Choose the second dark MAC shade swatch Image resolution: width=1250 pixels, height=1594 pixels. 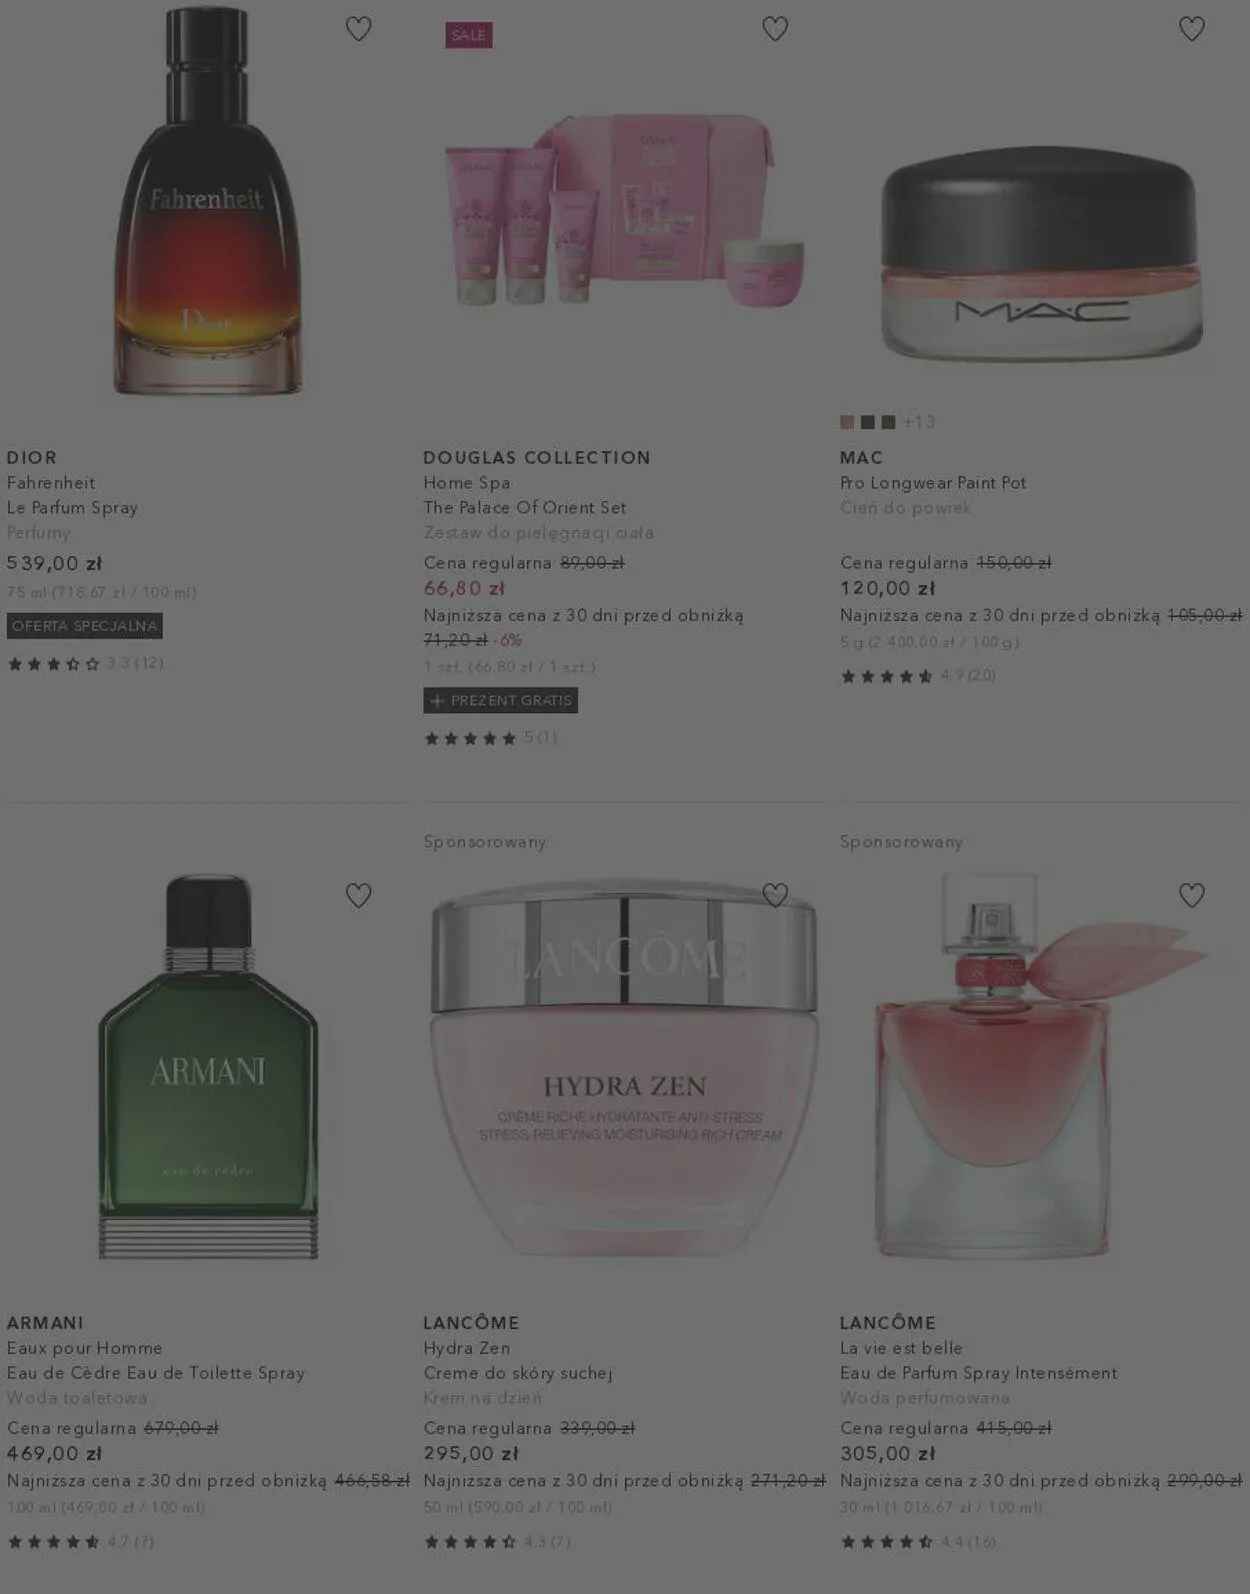click(x=867, y=422)
